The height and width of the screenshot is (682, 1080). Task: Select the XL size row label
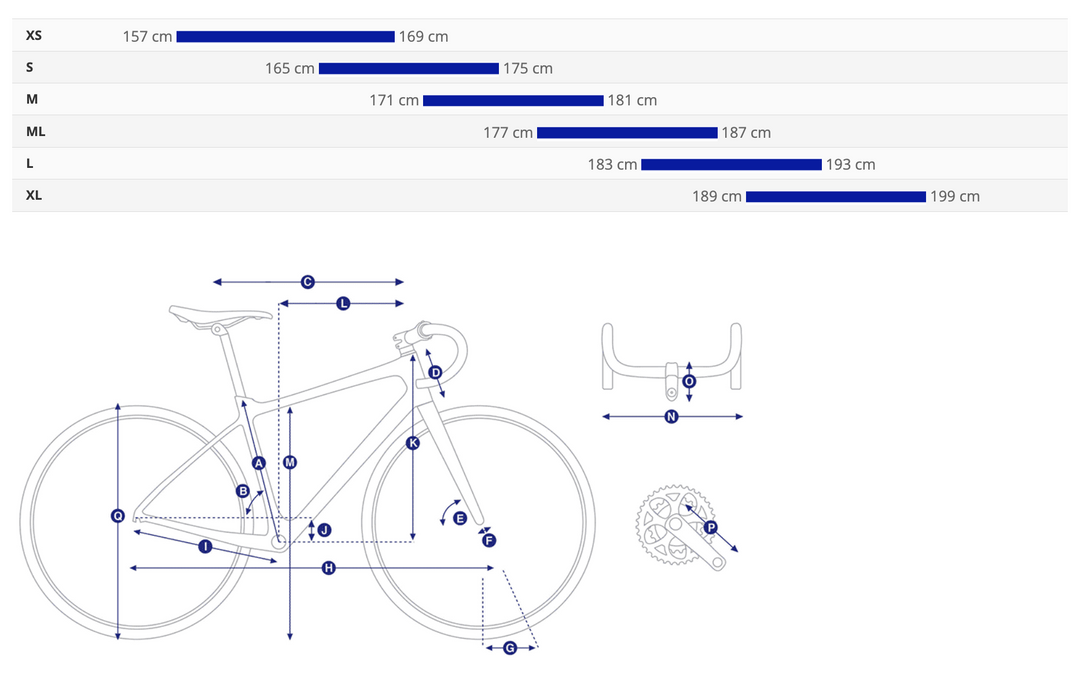point(34,195)
